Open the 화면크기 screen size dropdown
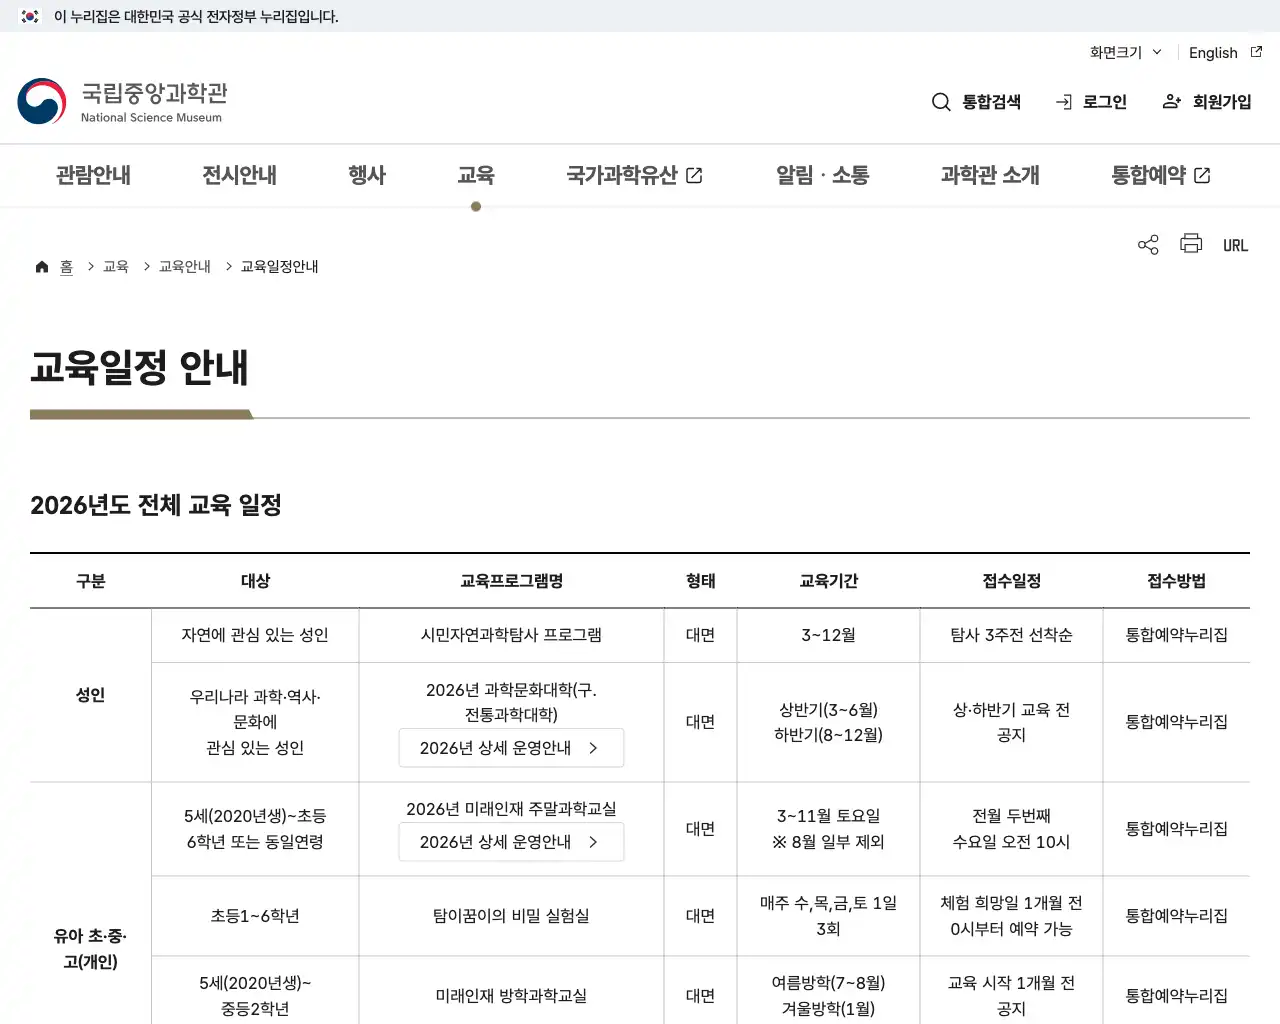The height and width of the screenshot is (1024, 1280). coord(1123,53)
